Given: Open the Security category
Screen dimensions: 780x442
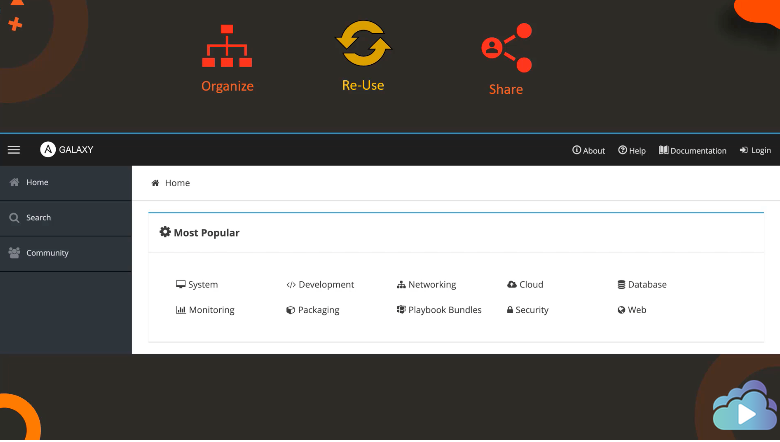Looking at the screenshot, I should (528, 310).
